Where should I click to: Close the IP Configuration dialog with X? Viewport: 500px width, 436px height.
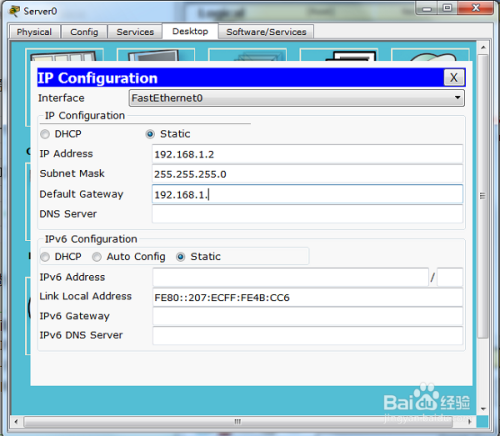(454, 78)
